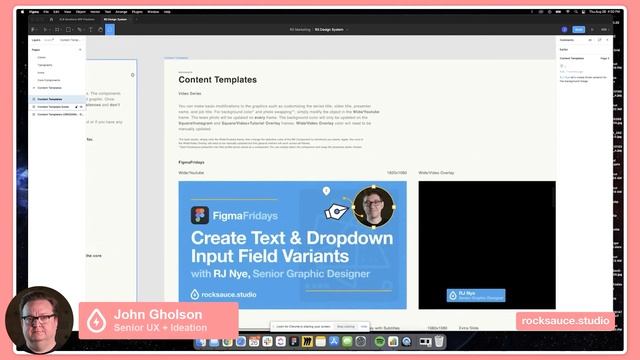Click the Content Templates heading text
The height and width of the screenshot is (360, 640).
click(218, 80)
